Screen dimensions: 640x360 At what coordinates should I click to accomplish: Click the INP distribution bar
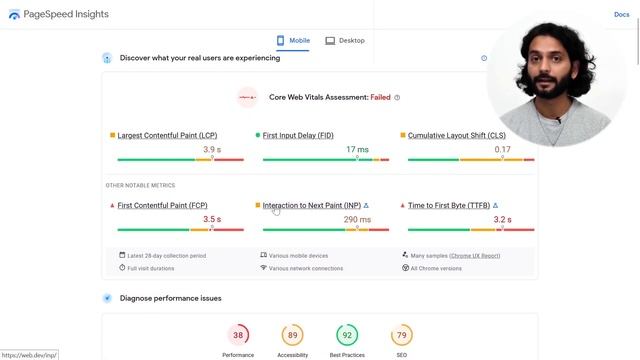point(326,229)
